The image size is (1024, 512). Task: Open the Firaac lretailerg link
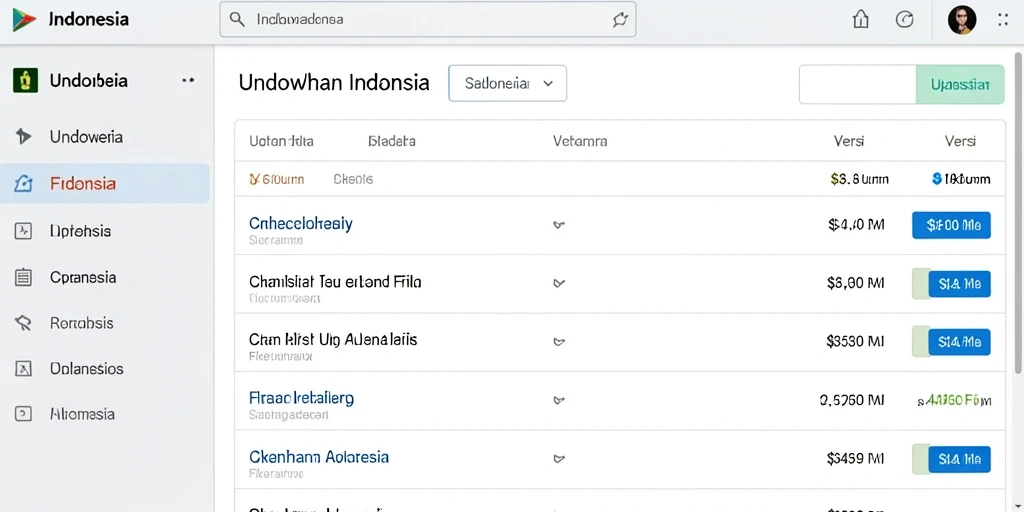pos(301,398)
